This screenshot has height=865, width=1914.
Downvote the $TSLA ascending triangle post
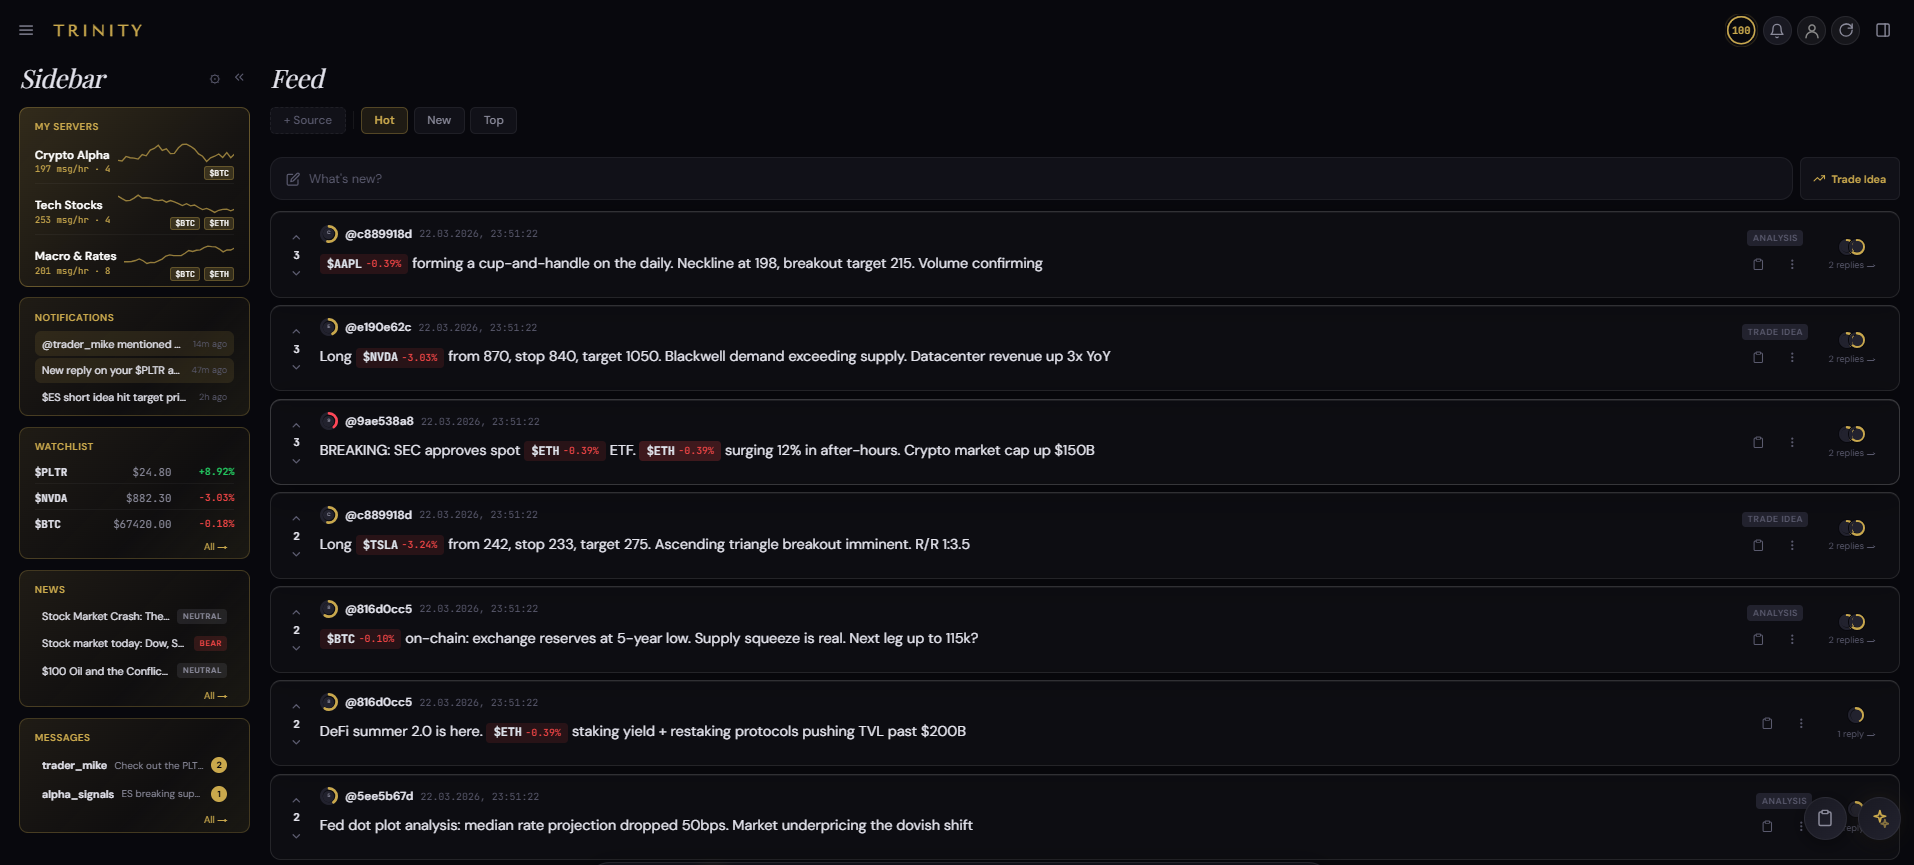296,554
